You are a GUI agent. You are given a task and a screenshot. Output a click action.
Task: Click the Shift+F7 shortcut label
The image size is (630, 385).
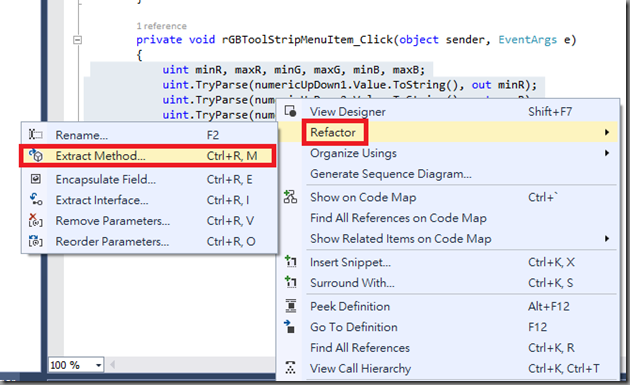tap(550, 112)
